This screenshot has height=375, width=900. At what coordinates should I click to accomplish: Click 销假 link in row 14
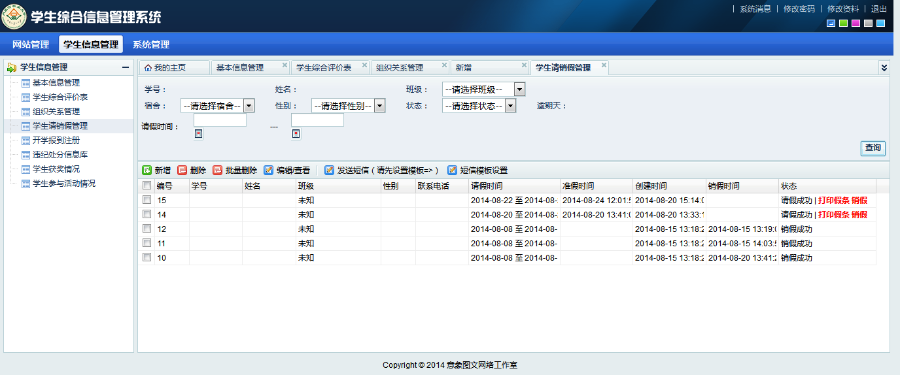[859, 214]
